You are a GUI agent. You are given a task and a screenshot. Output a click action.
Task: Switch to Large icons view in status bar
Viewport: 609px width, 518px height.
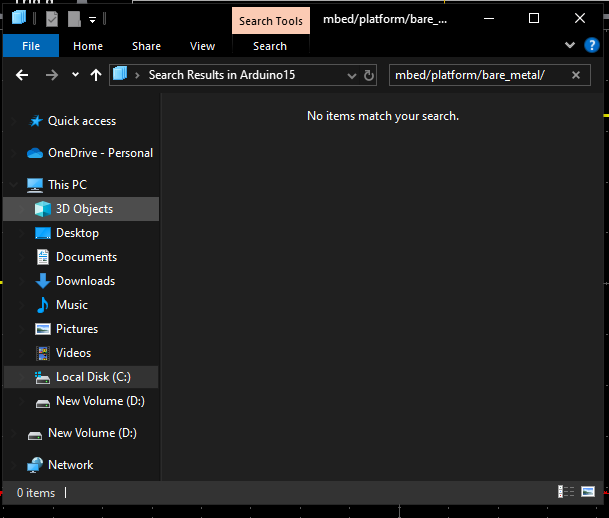(x=588, y=492)
